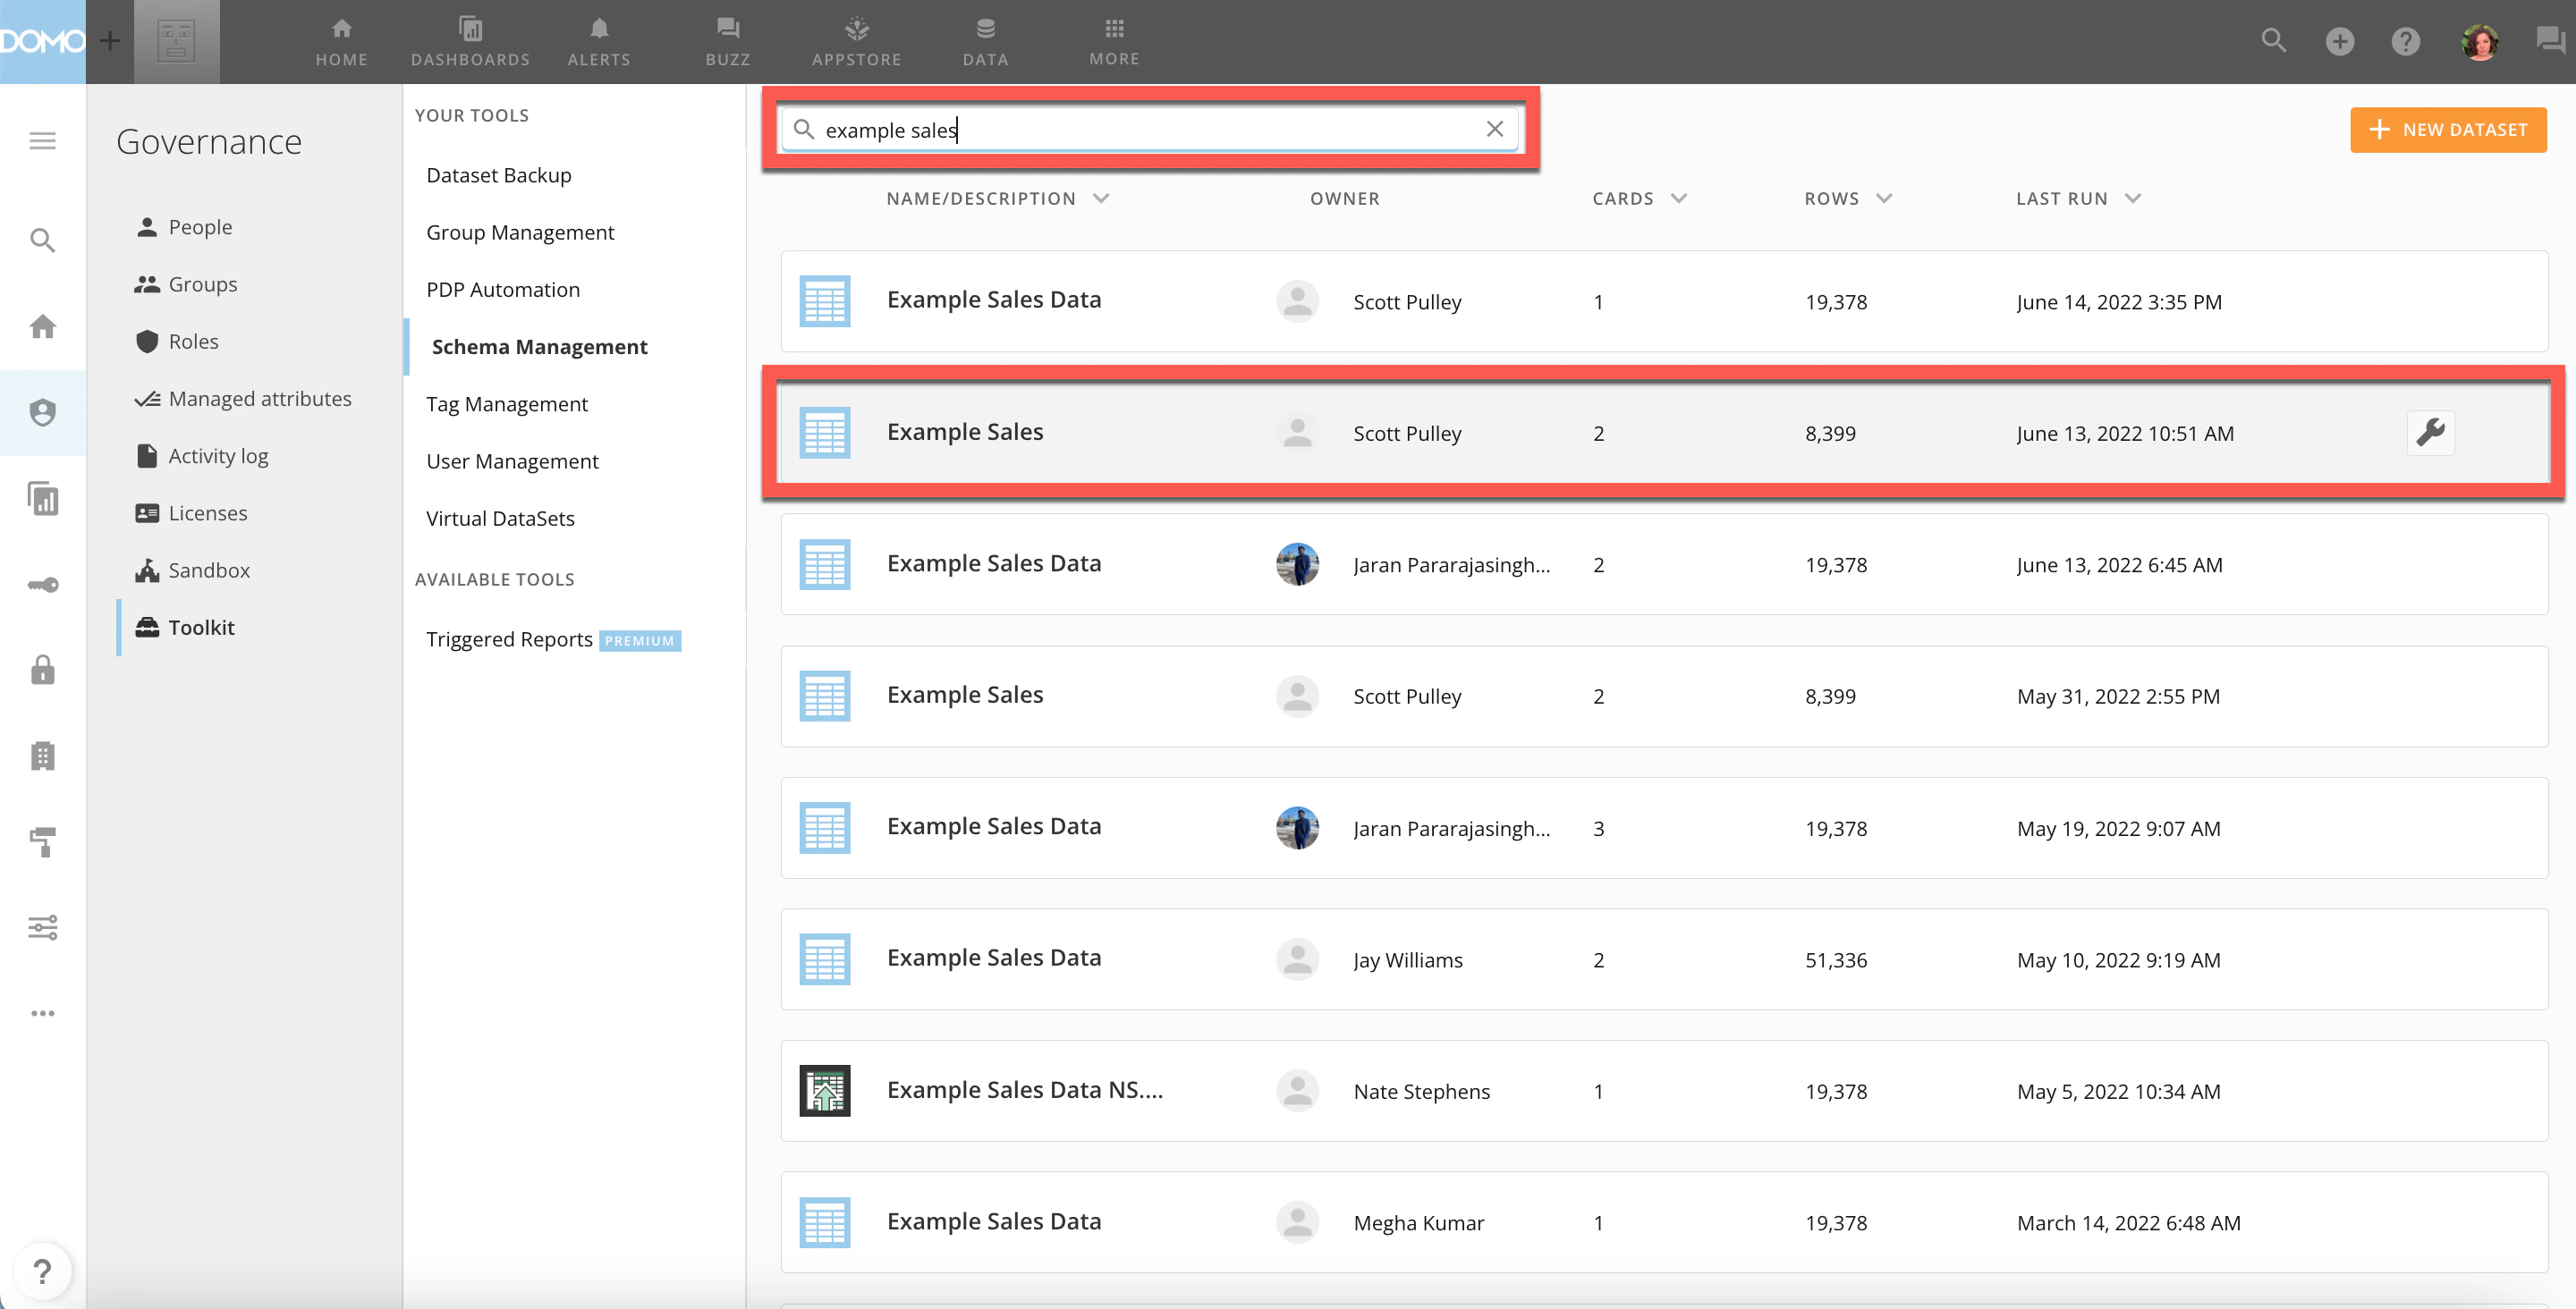
Task: Click the round question-mark button at bottom left
Action: 43,1271
